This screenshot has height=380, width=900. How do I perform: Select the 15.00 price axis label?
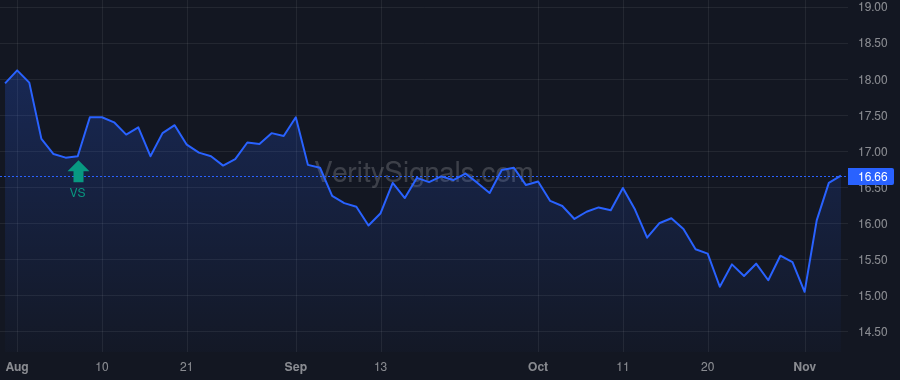872,296
